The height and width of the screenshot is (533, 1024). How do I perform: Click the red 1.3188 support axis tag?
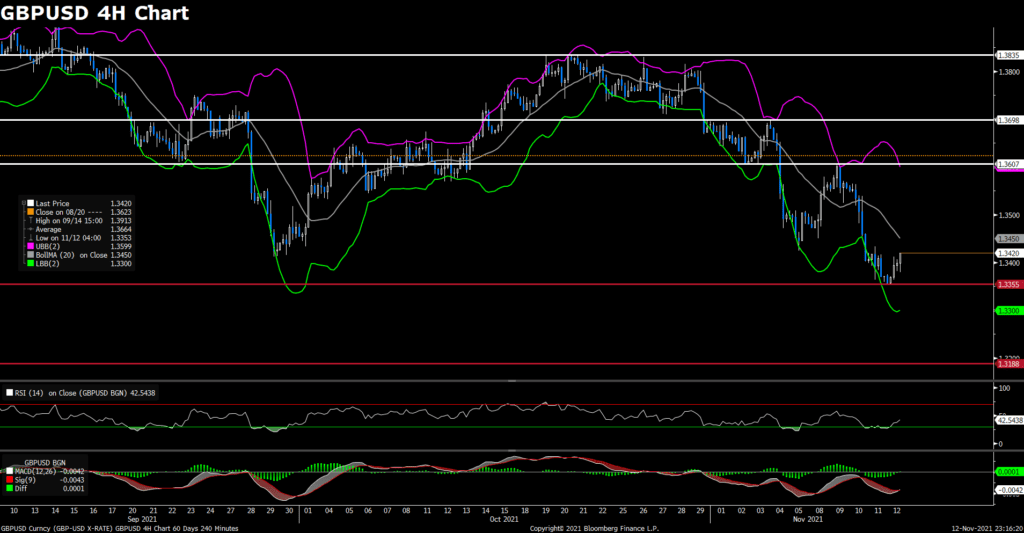[x=1009, y=364]
